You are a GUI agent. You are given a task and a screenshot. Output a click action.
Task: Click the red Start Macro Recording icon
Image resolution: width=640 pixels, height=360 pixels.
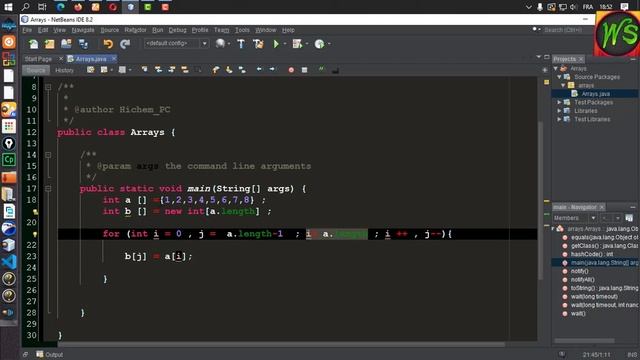click(291, 70)
